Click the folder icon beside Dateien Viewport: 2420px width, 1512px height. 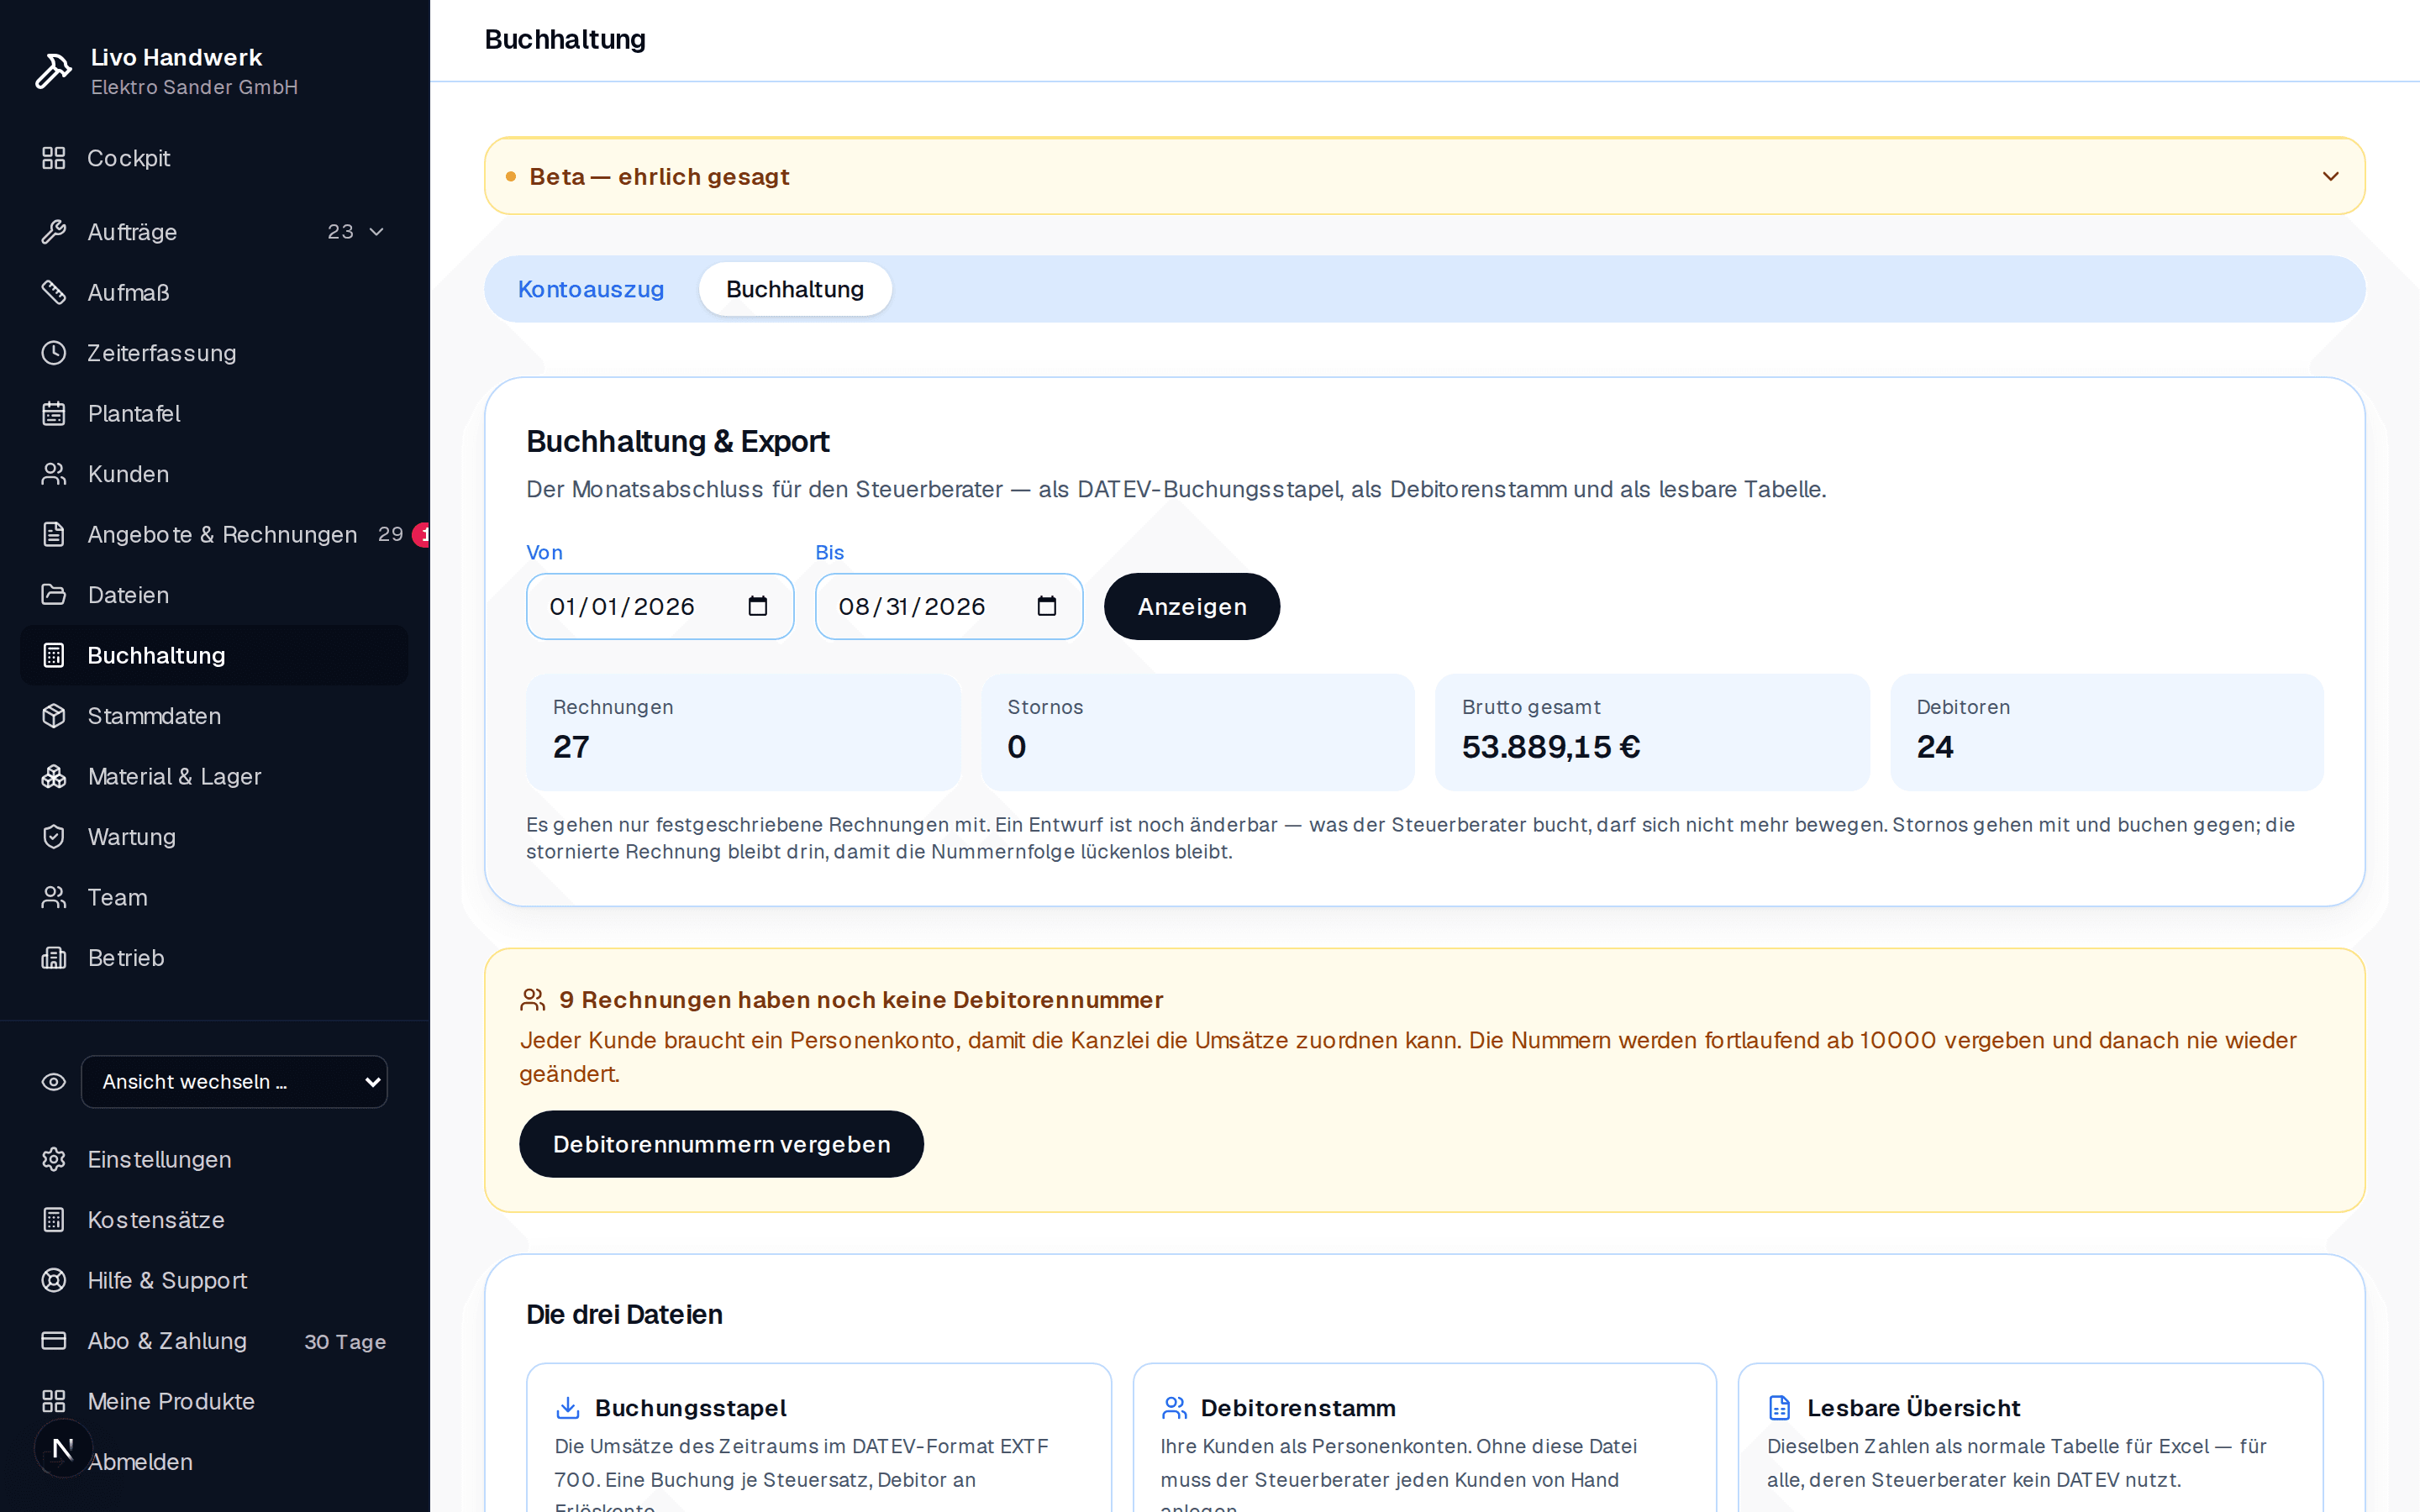[54, 595]
